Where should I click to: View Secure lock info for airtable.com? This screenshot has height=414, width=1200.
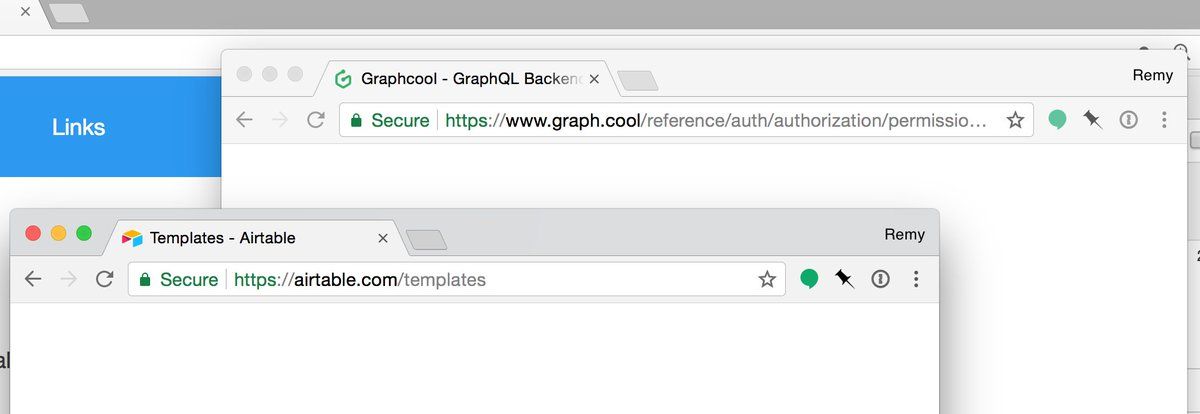click(178, 280)
